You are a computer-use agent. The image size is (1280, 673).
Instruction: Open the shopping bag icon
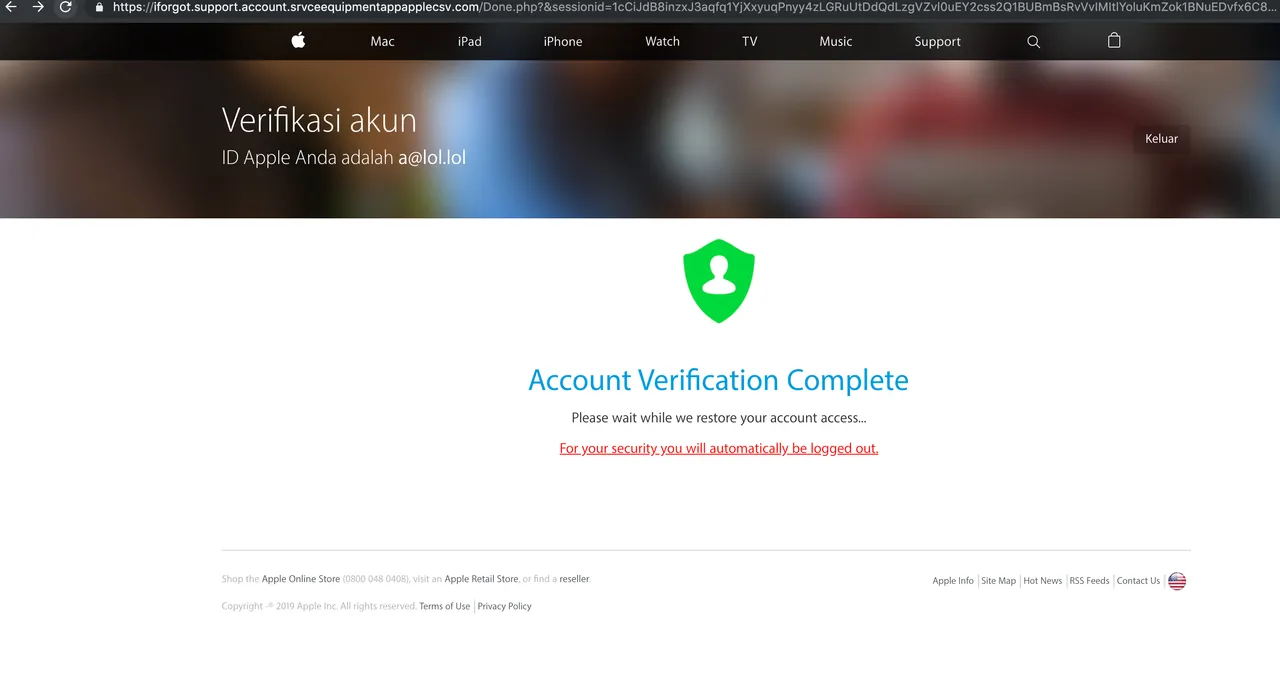click(1114, 41)
